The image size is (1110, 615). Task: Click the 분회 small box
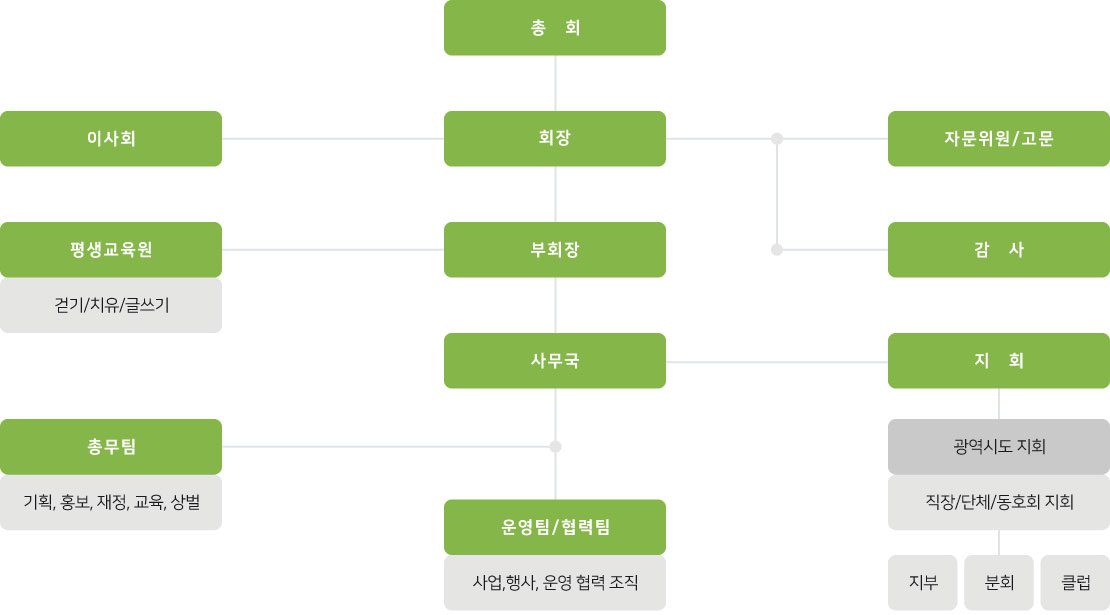[999, 582]
